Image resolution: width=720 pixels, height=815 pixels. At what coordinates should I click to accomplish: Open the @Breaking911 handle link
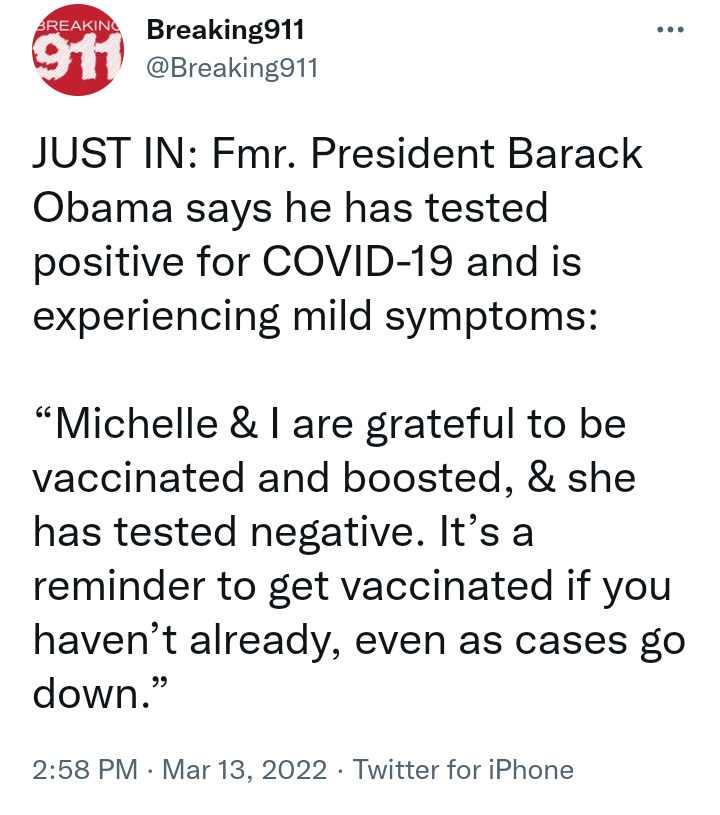pyautogui.click(x=232, y=68)
